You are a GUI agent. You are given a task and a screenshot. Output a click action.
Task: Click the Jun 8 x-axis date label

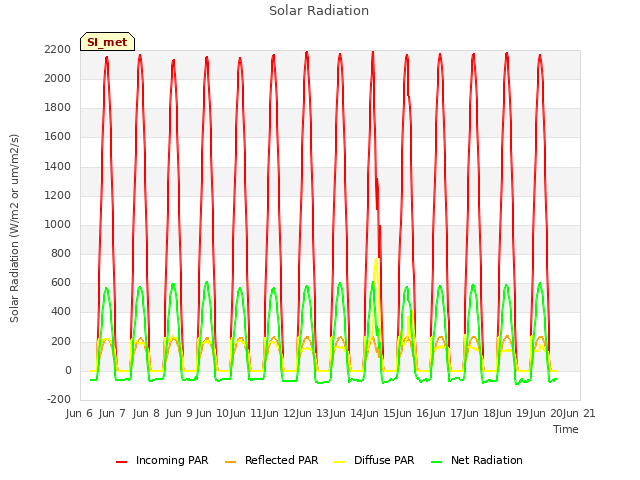(146, 413)
